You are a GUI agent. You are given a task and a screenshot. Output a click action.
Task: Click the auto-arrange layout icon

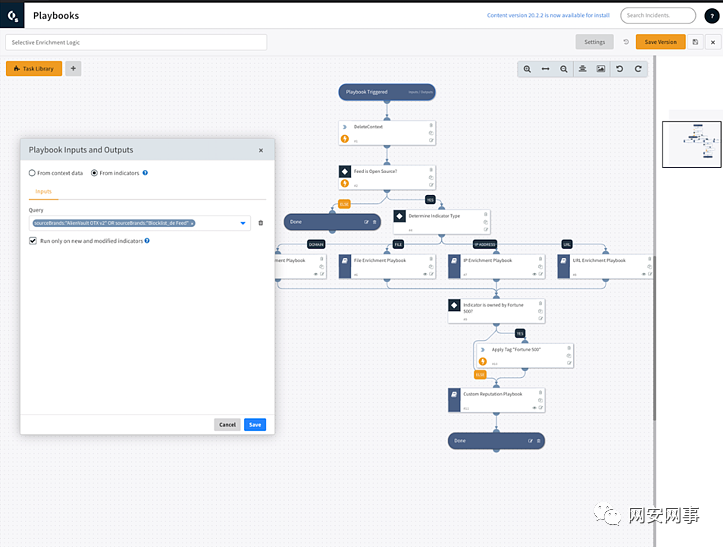(x=583, y=69)
